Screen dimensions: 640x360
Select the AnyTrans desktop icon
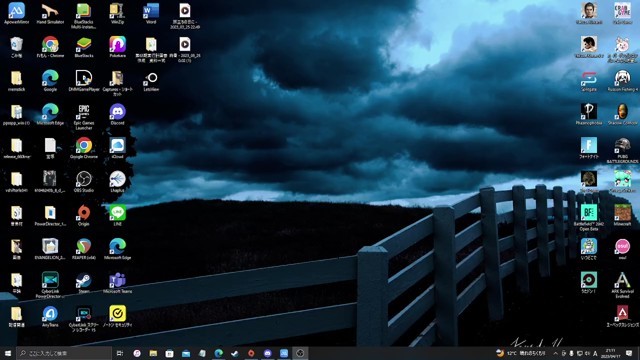50,316
